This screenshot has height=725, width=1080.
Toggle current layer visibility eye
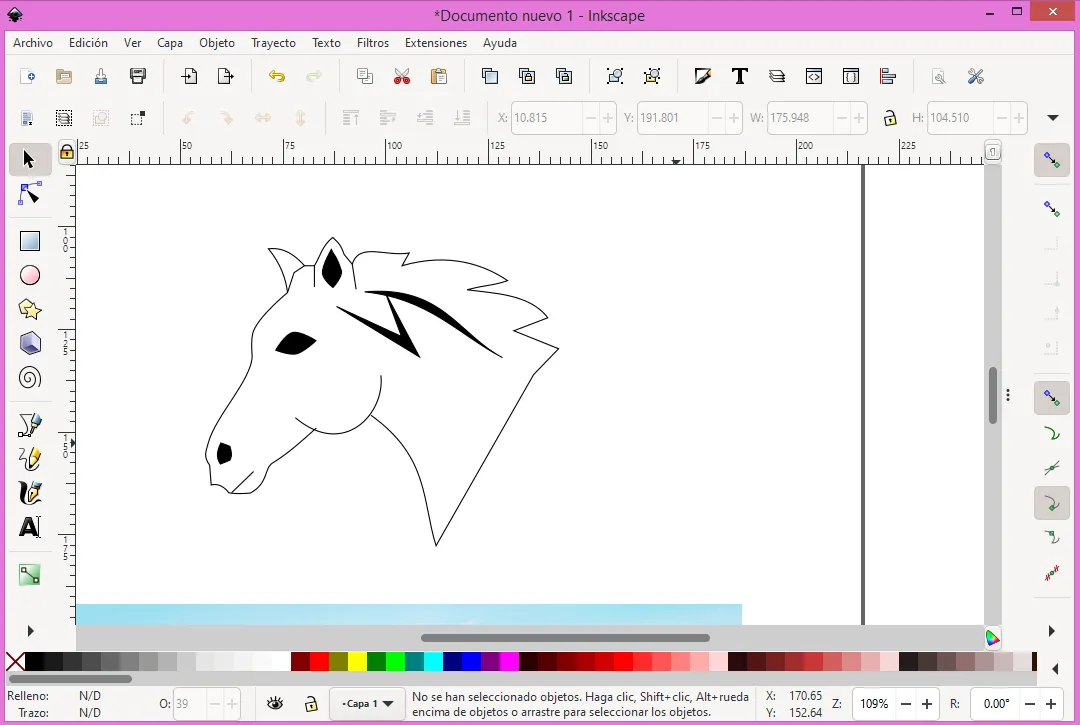pos(275,704)
